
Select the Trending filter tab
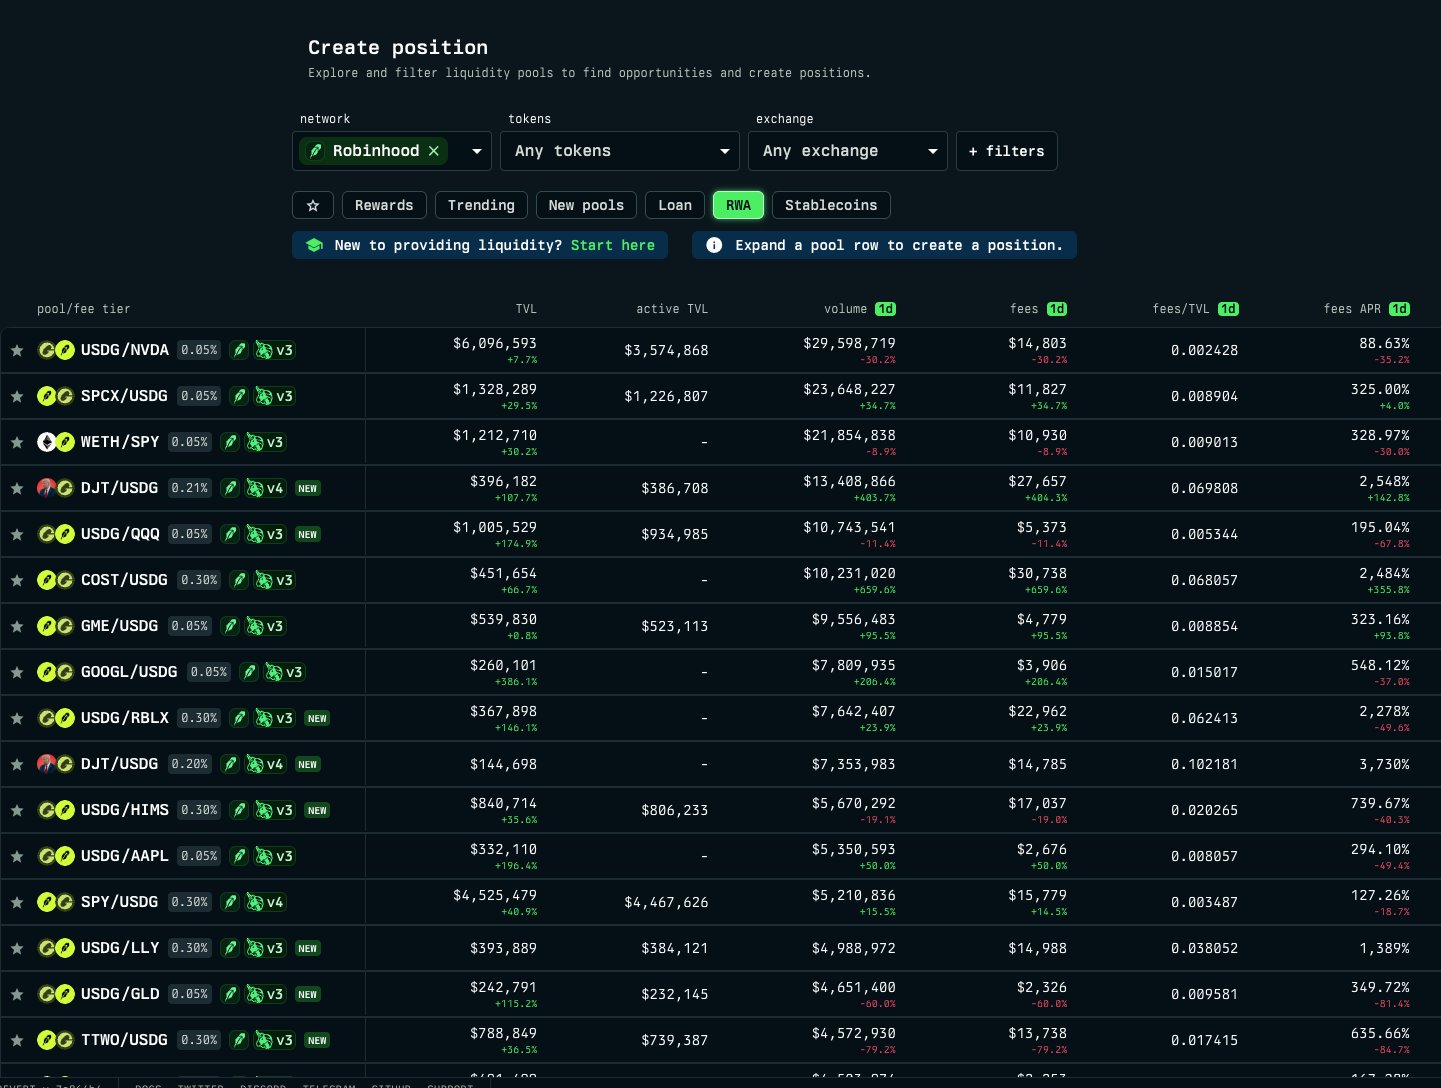(x=481, y=205)
